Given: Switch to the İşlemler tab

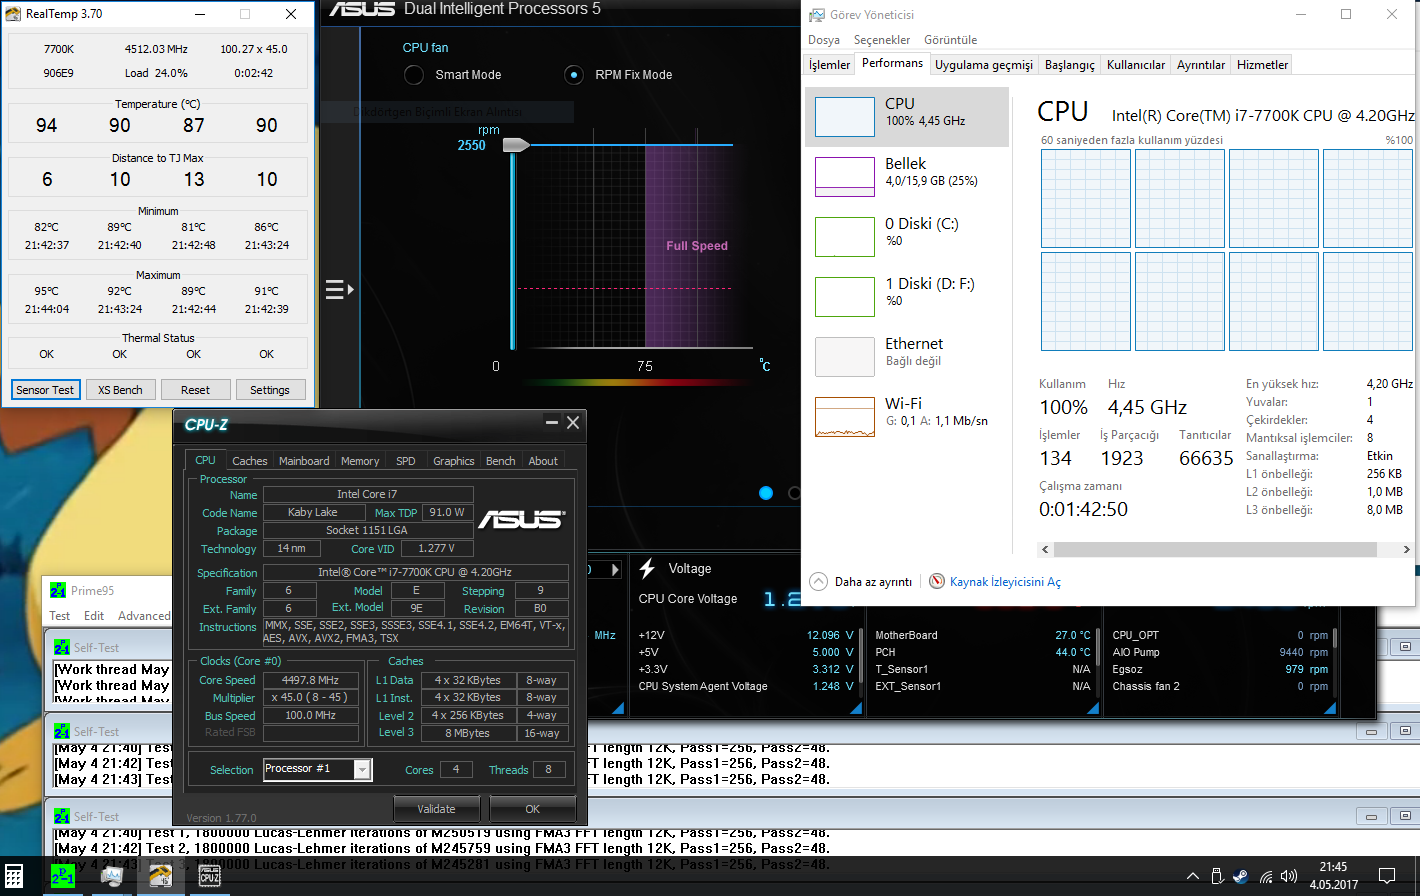Looking at the screenshot, I should coord(830,65).
